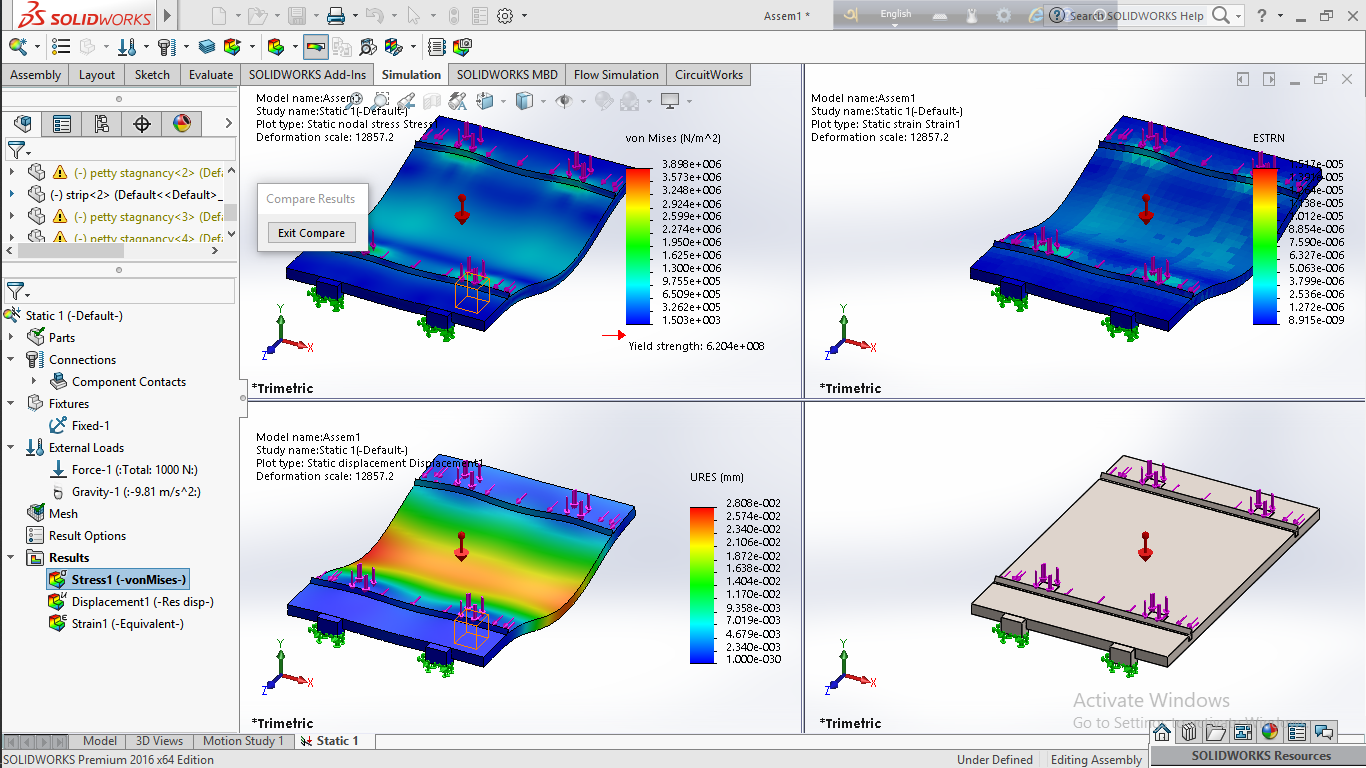This screenshot has width=1366, height=768.
Task: Select the 3D Views bottom tab
Action: pos(159,741)
